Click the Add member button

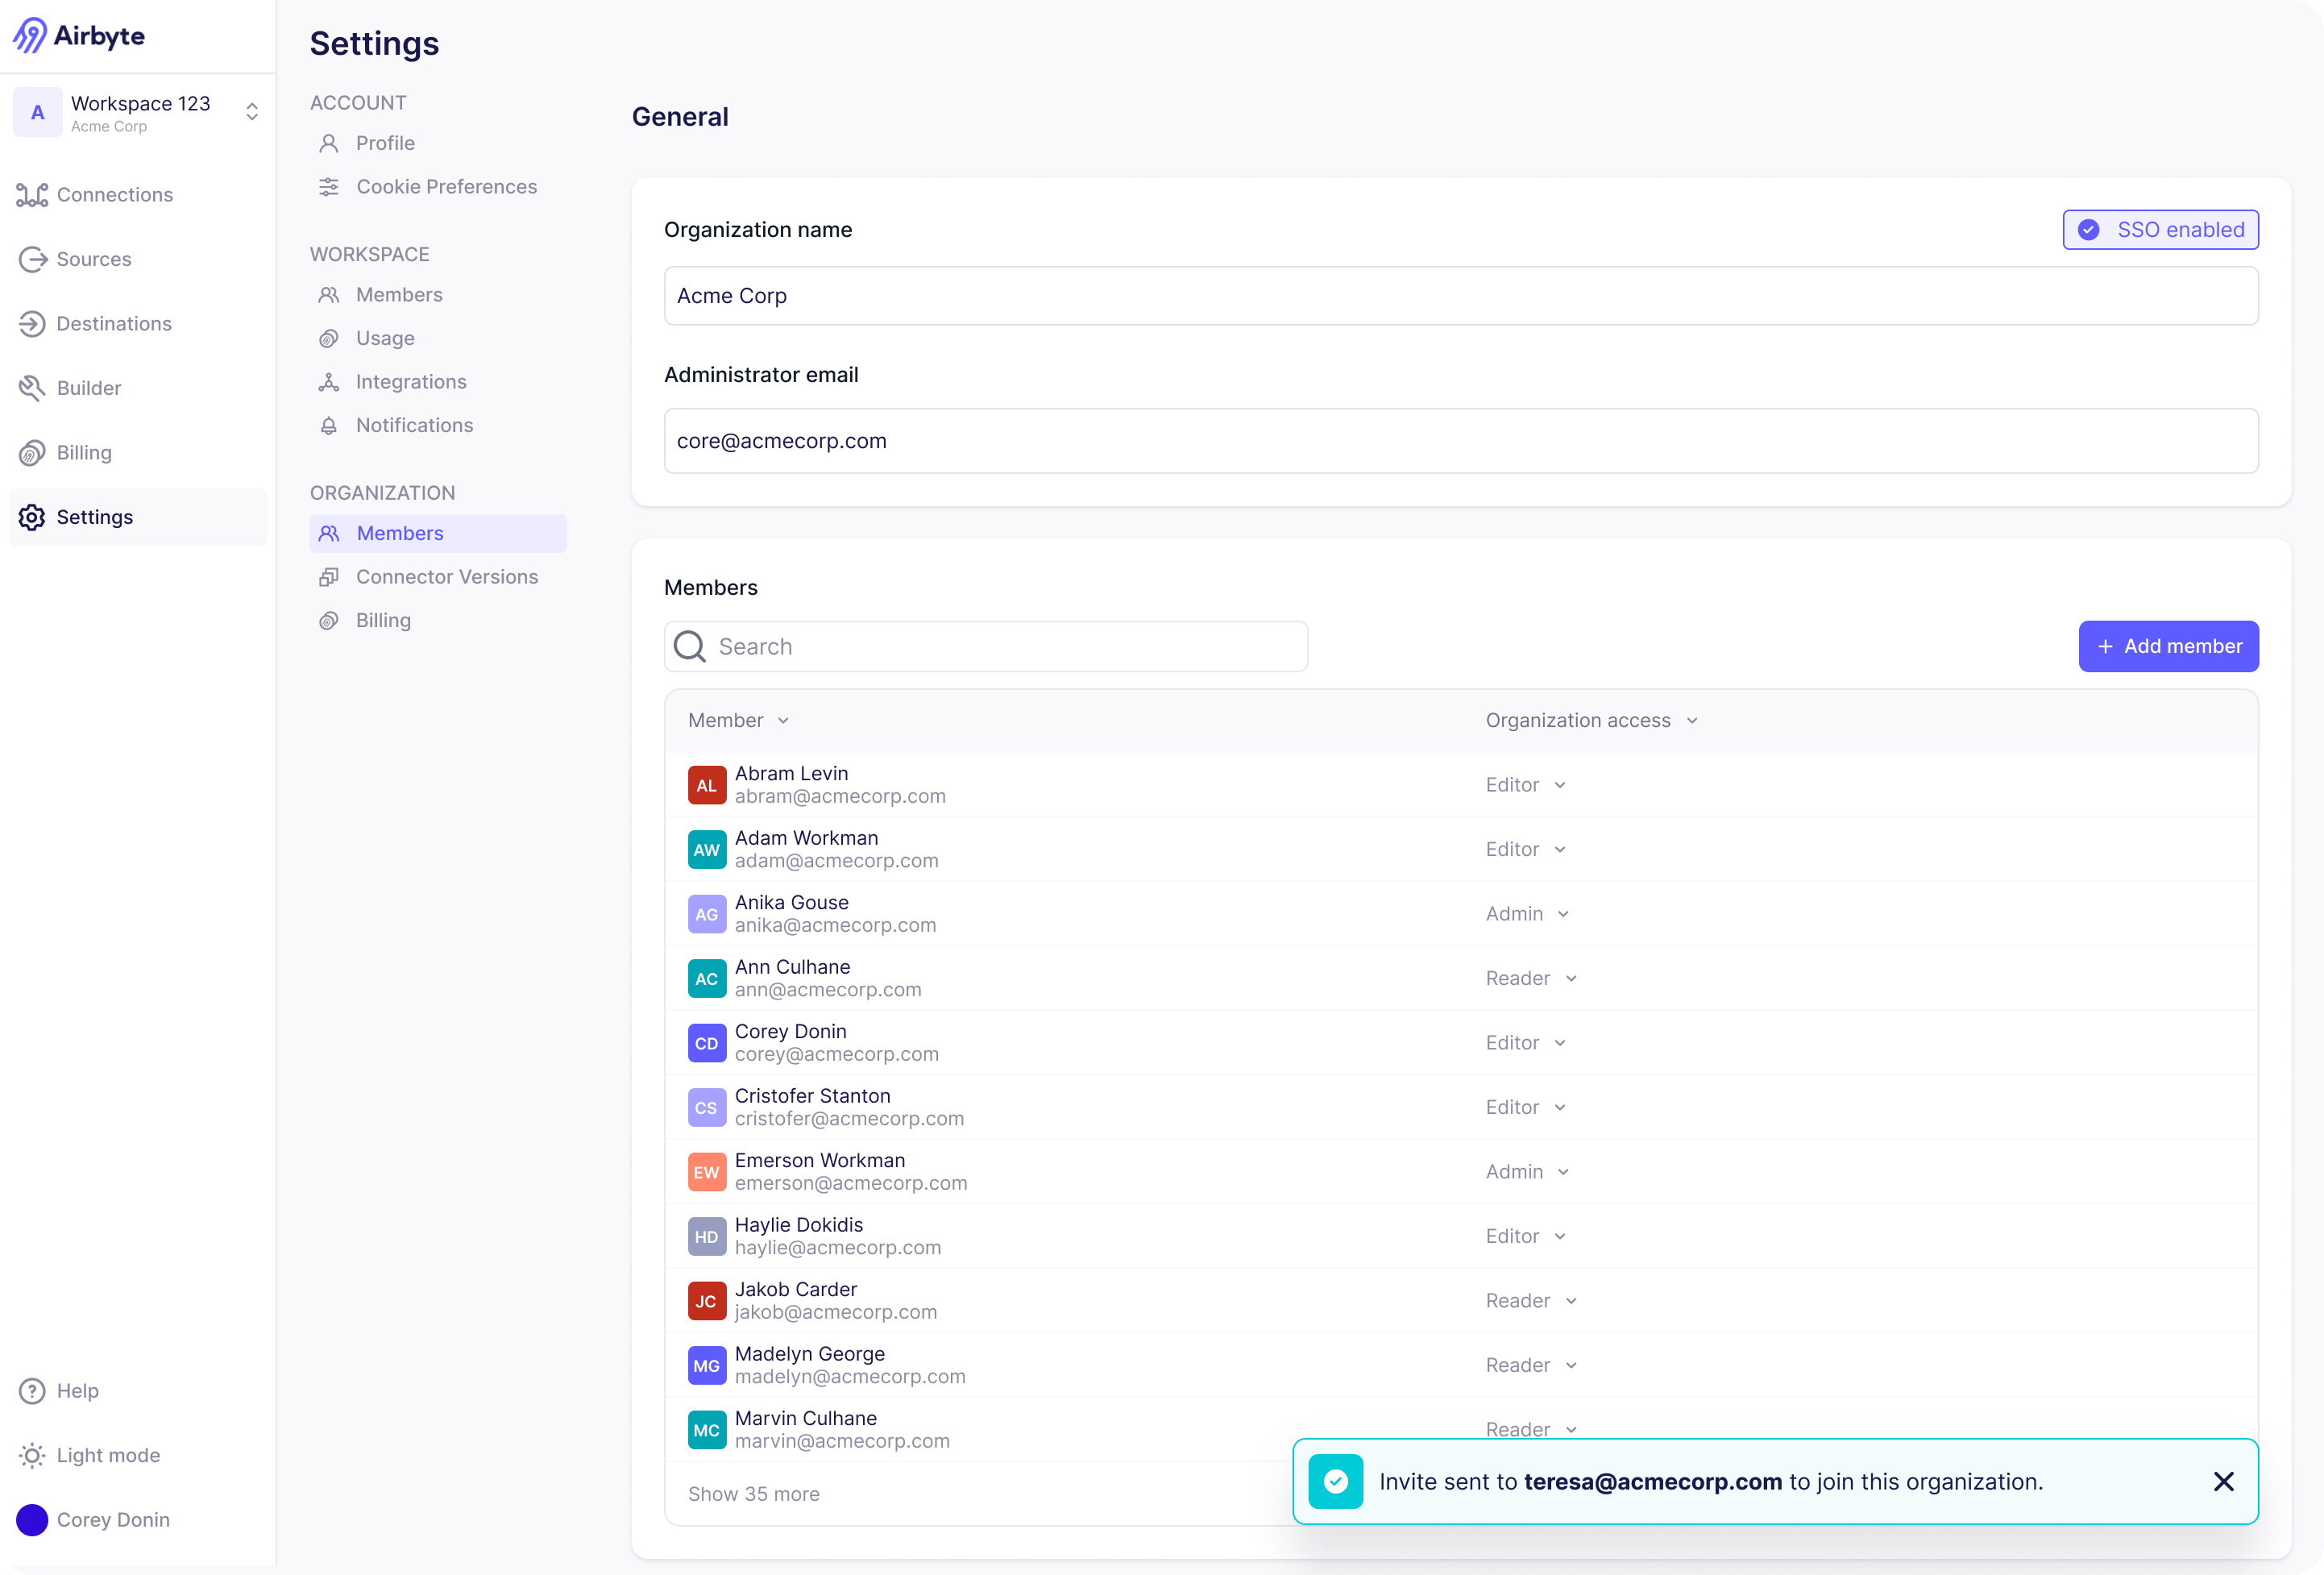[2168, 647]
